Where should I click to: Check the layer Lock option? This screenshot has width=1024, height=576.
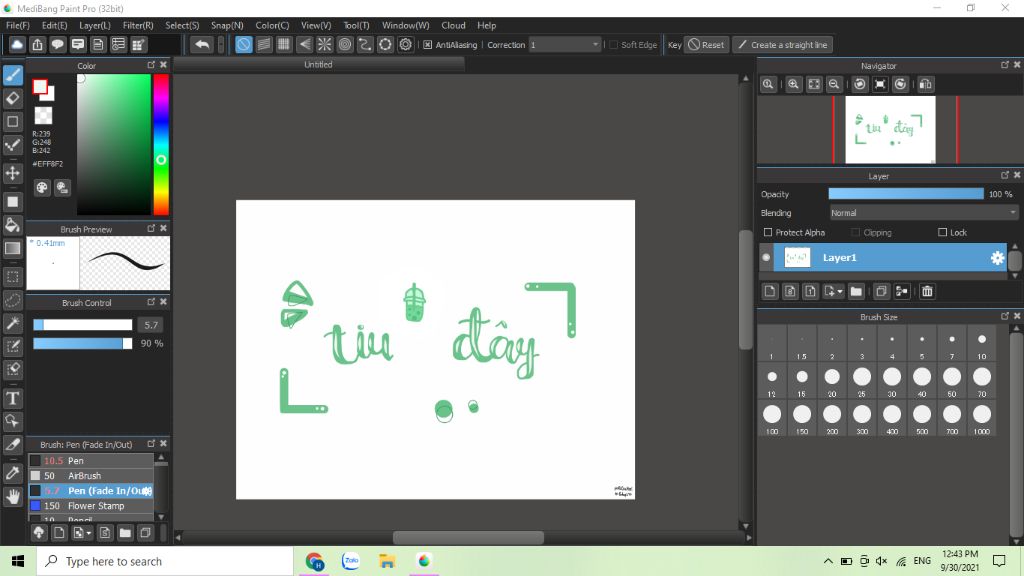[942, 232]
